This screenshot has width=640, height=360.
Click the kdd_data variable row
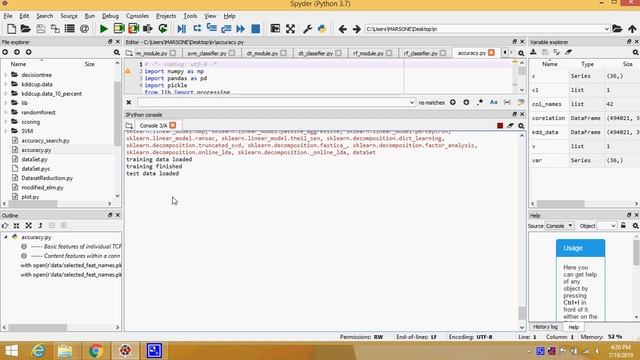[584, 132]
